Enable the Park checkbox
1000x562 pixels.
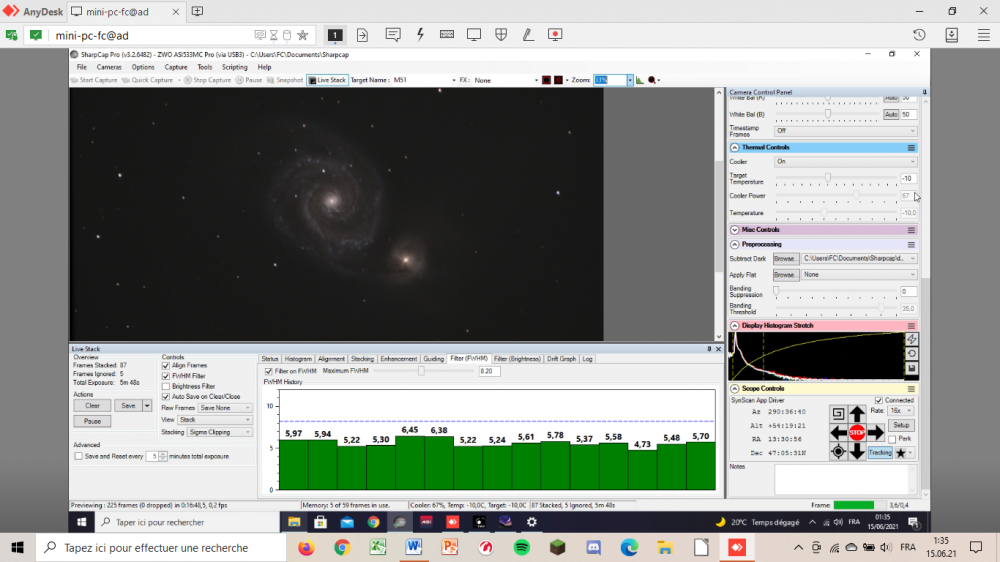(x=892, y=439)
